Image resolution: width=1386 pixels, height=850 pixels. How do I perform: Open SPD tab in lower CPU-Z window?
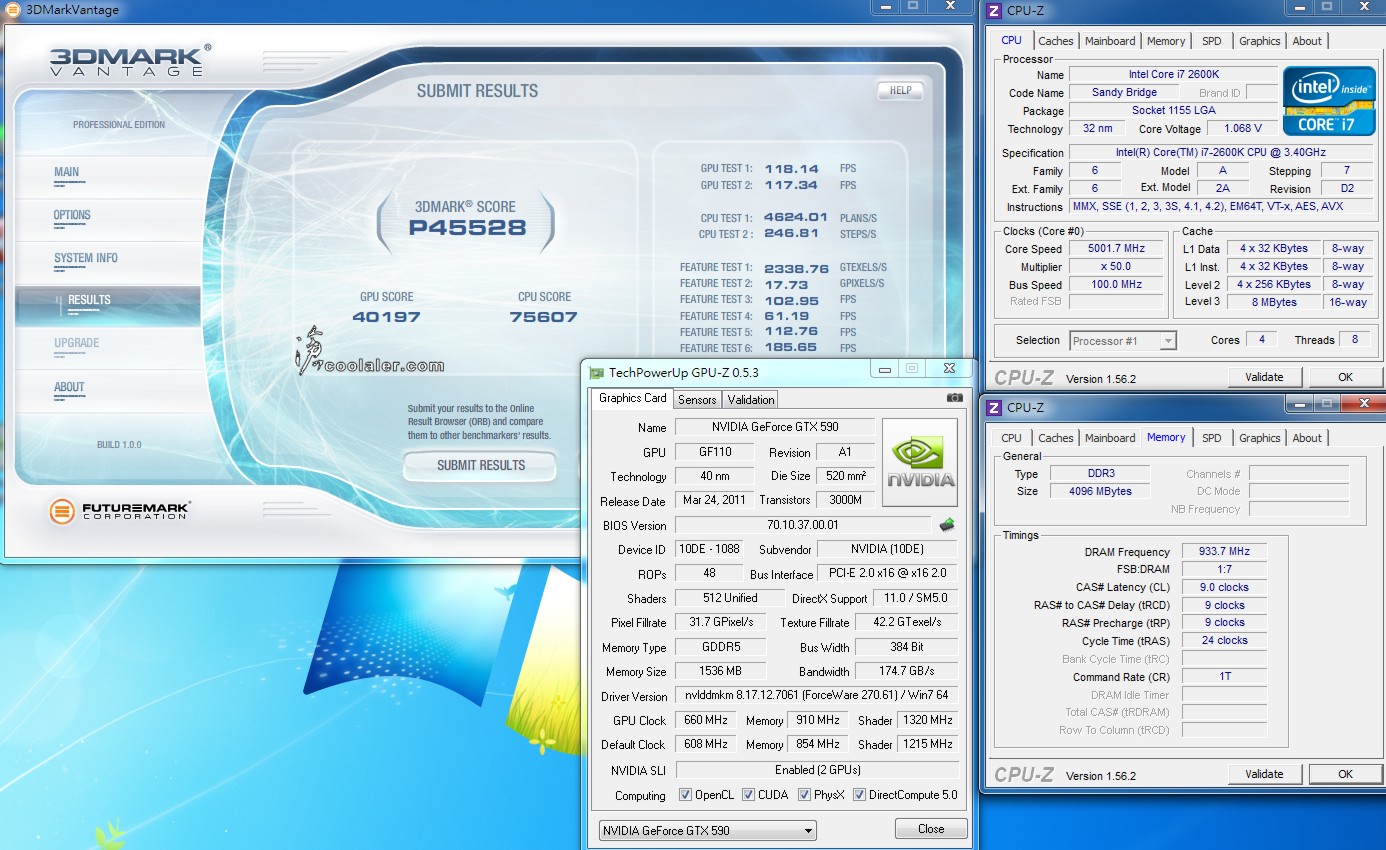[x=1211, y=438]
